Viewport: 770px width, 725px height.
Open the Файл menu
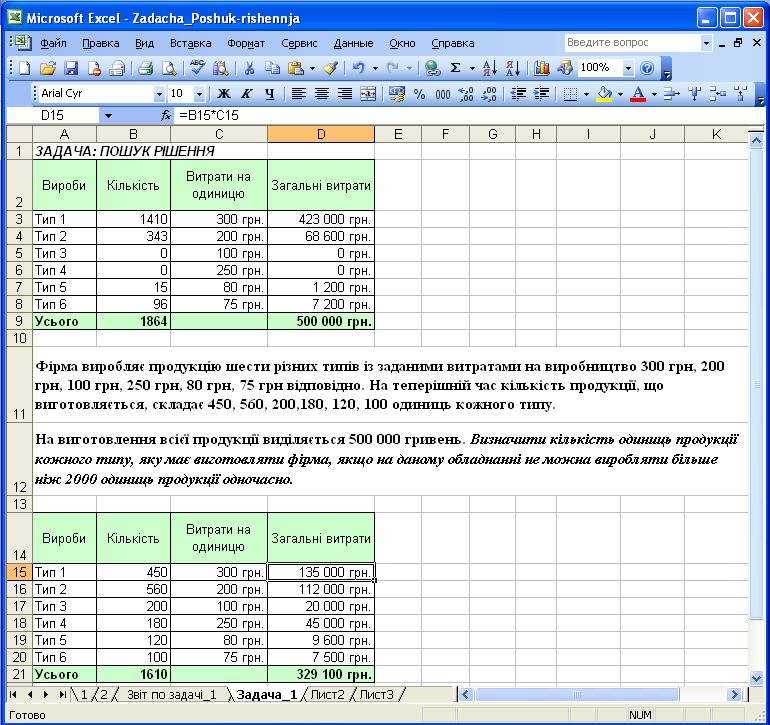(x=53, y=43)
